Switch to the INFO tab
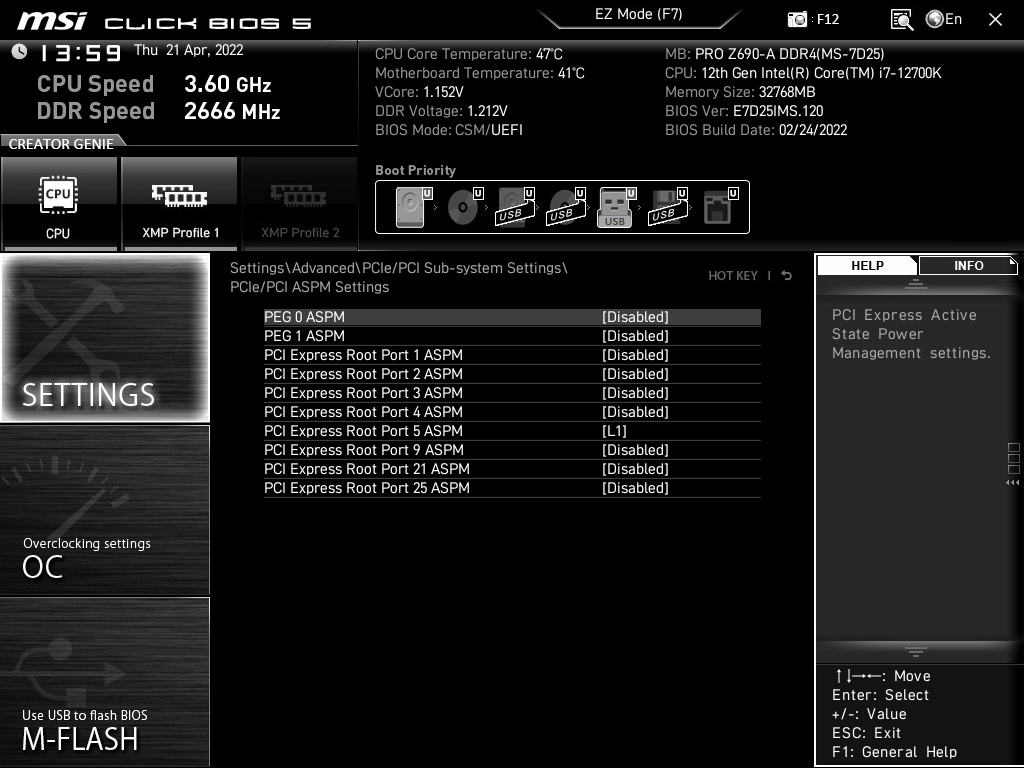The height and width of the screenshot is (768, 1024). pyautogui.click(x=968, y=265)
